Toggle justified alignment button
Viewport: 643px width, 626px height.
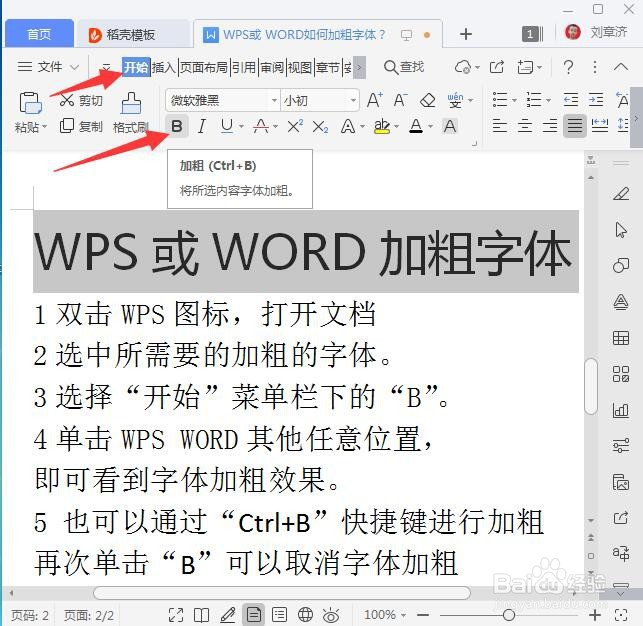pyautogui.click(x=575, y=125)
